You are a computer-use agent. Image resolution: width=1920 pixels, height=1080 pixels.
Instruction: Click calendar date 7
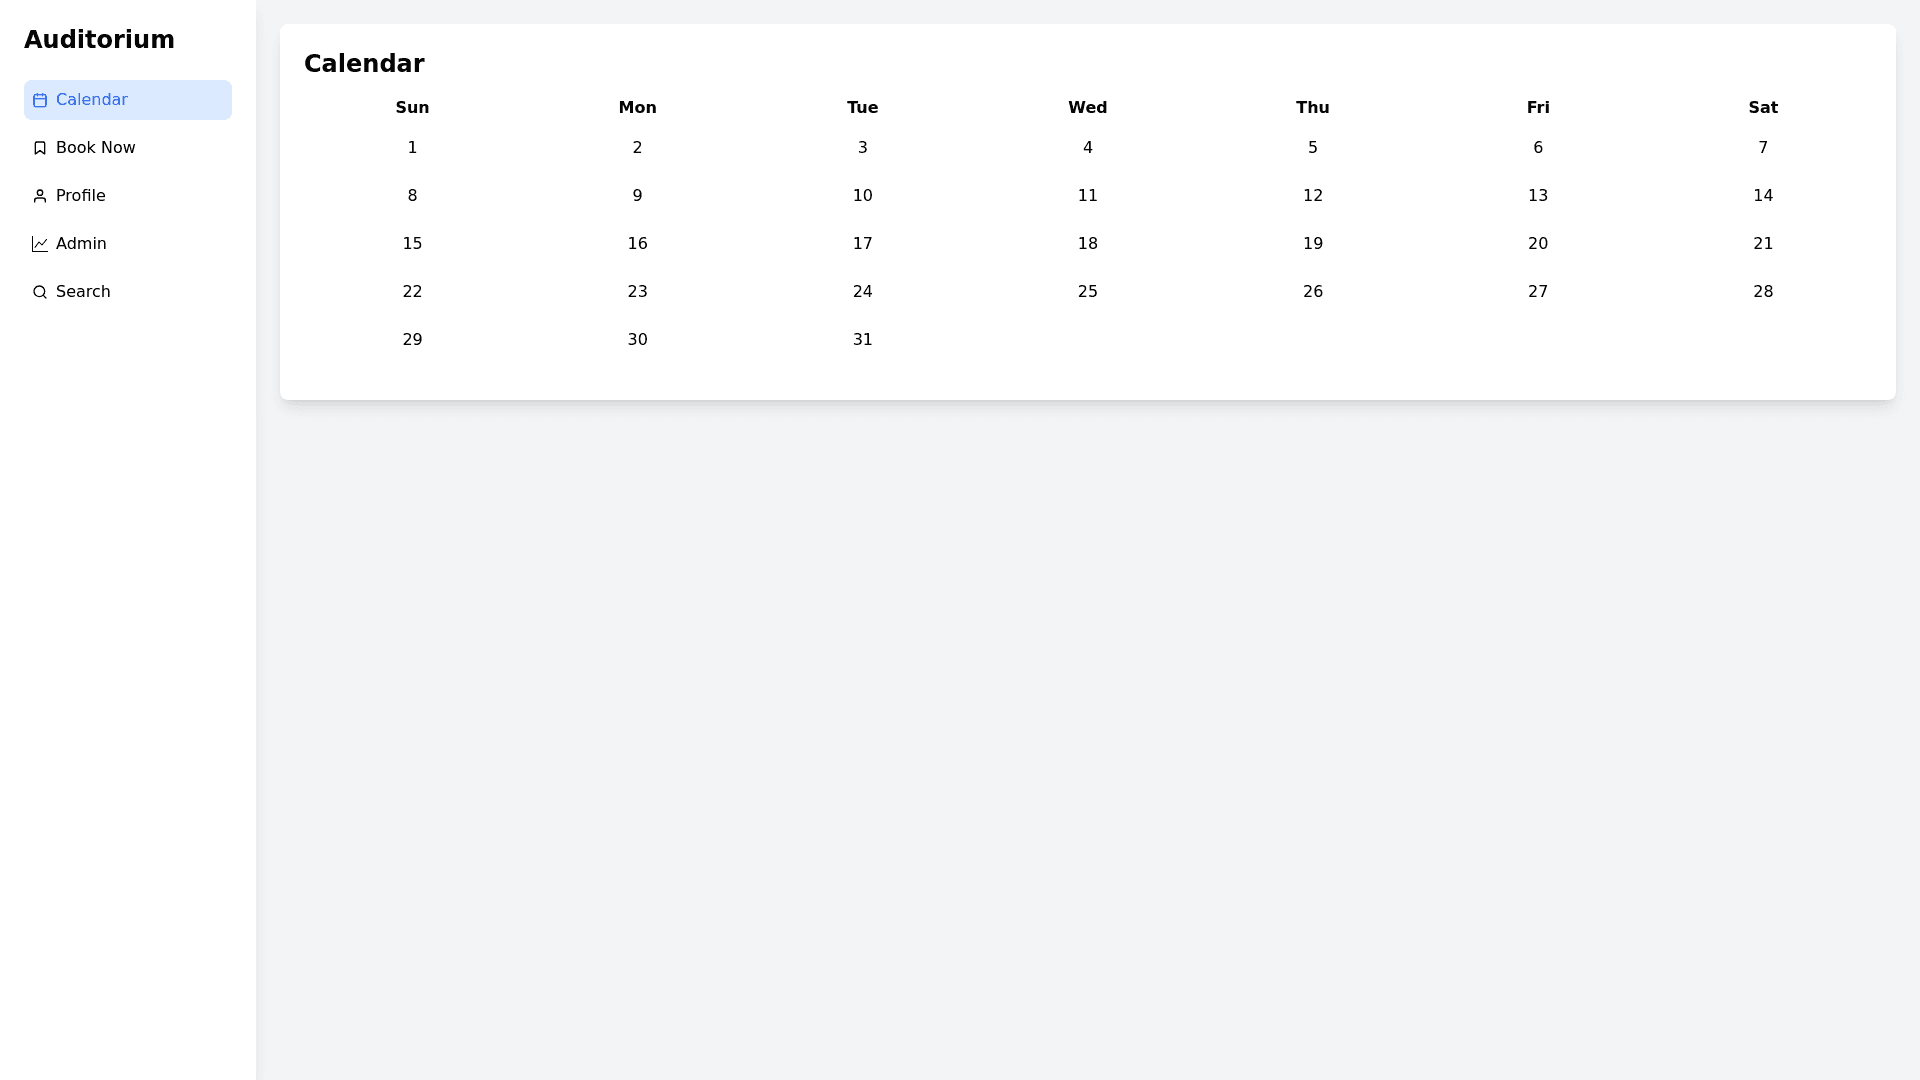pyautogui.click(x=1762, y=148)
